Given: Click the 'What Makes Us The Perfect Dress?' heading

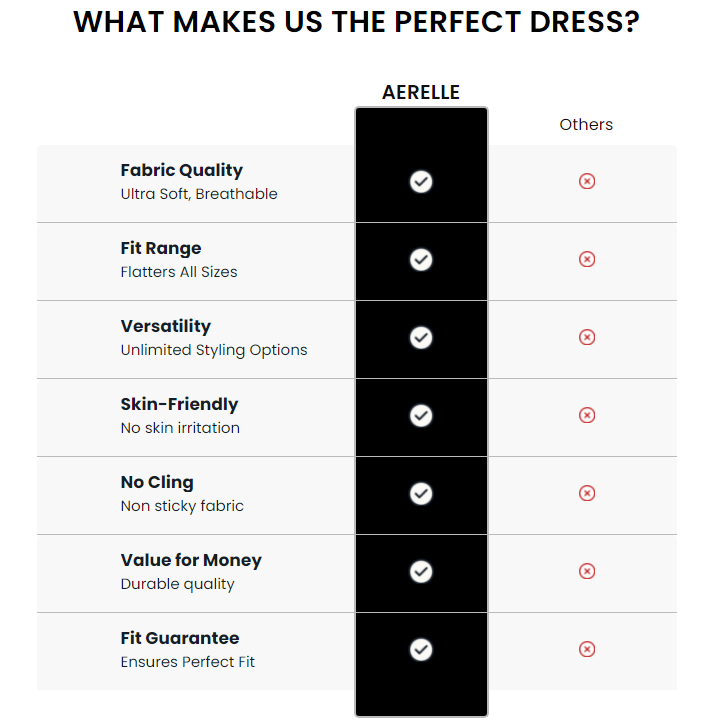Looking at the screenshot, I should click(x=356, y=22).
